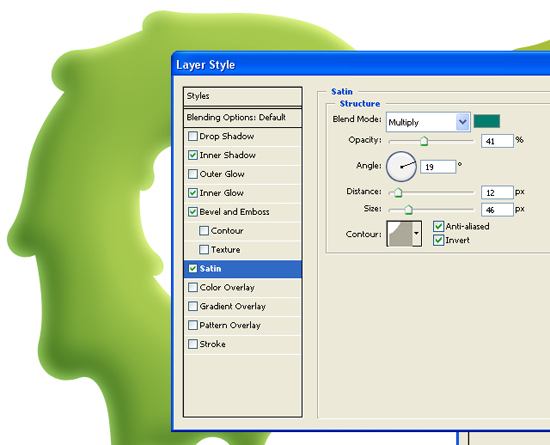Disable the Inner Shadow checkbox
This screenshot has width=550, height=445.
tap(193, 155)
